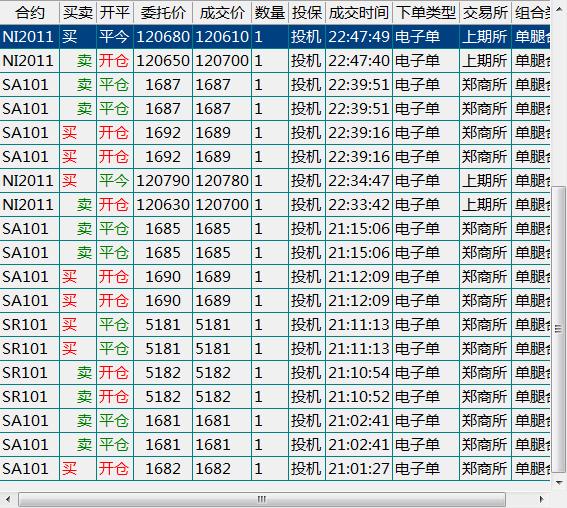This screenshot has width=567, height=508.
Task: Click the 投机 cell in the 22:47:40 row
Action: (x=307, y=60)
